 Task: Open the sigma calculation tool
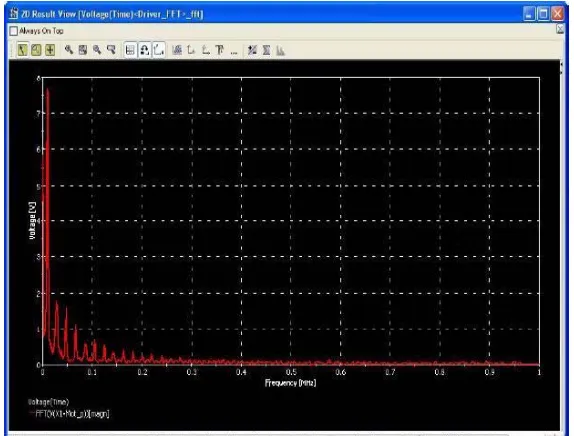tap(266, 50)
